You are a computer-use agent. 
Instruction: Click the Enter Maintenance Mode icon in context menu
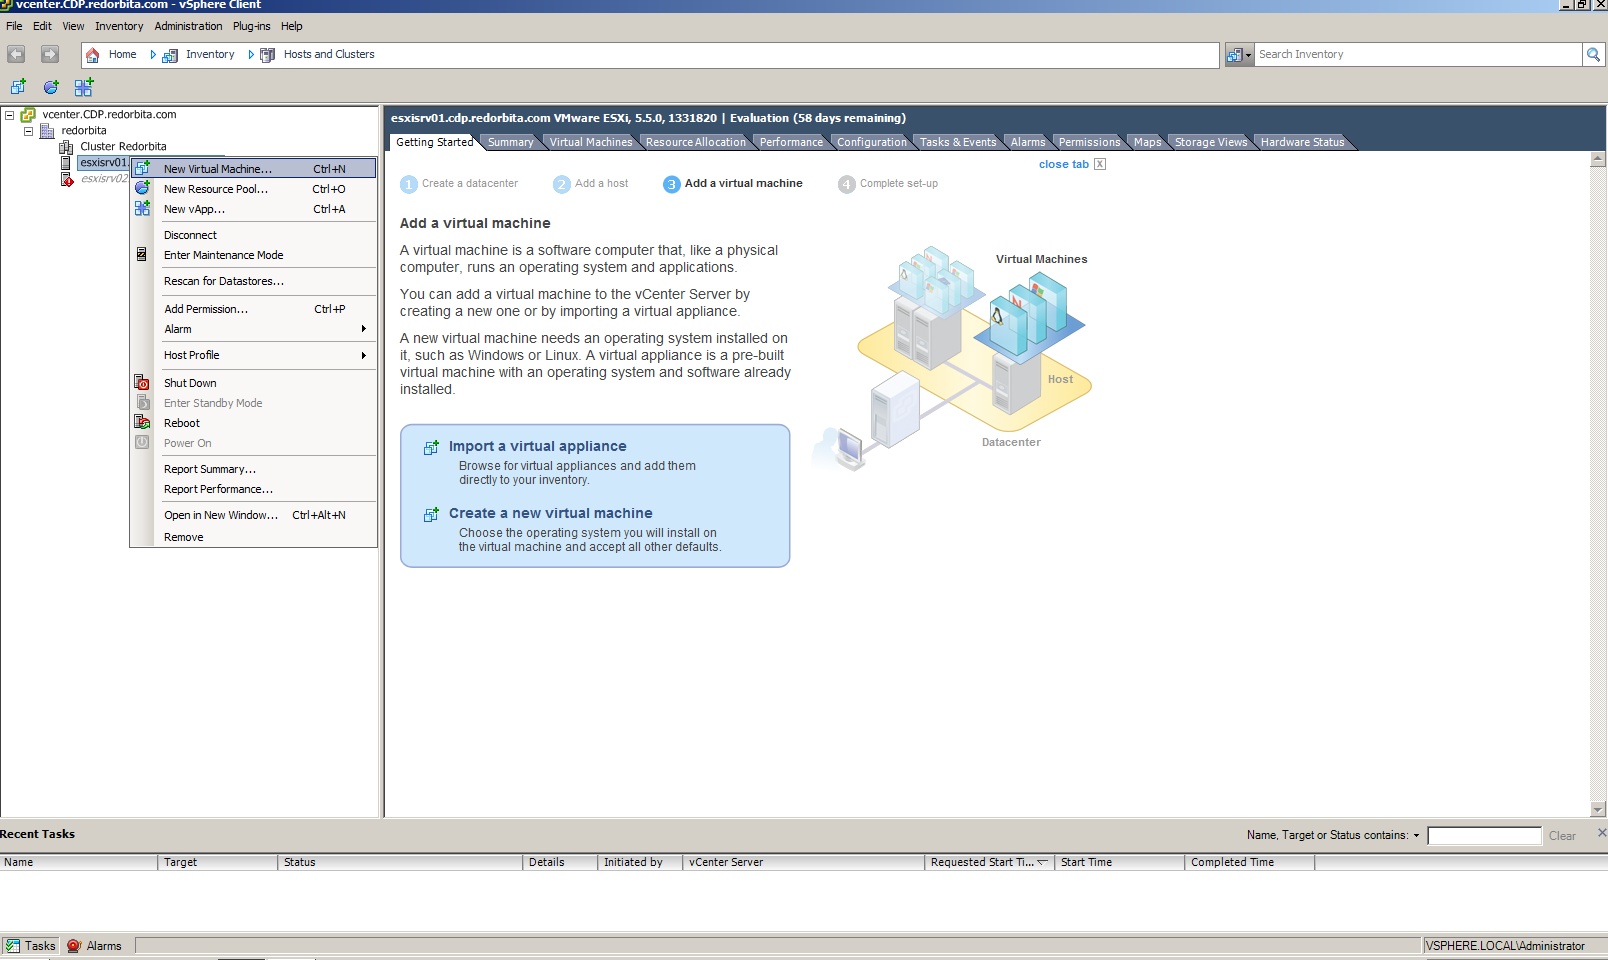click(x=141, y=254)
